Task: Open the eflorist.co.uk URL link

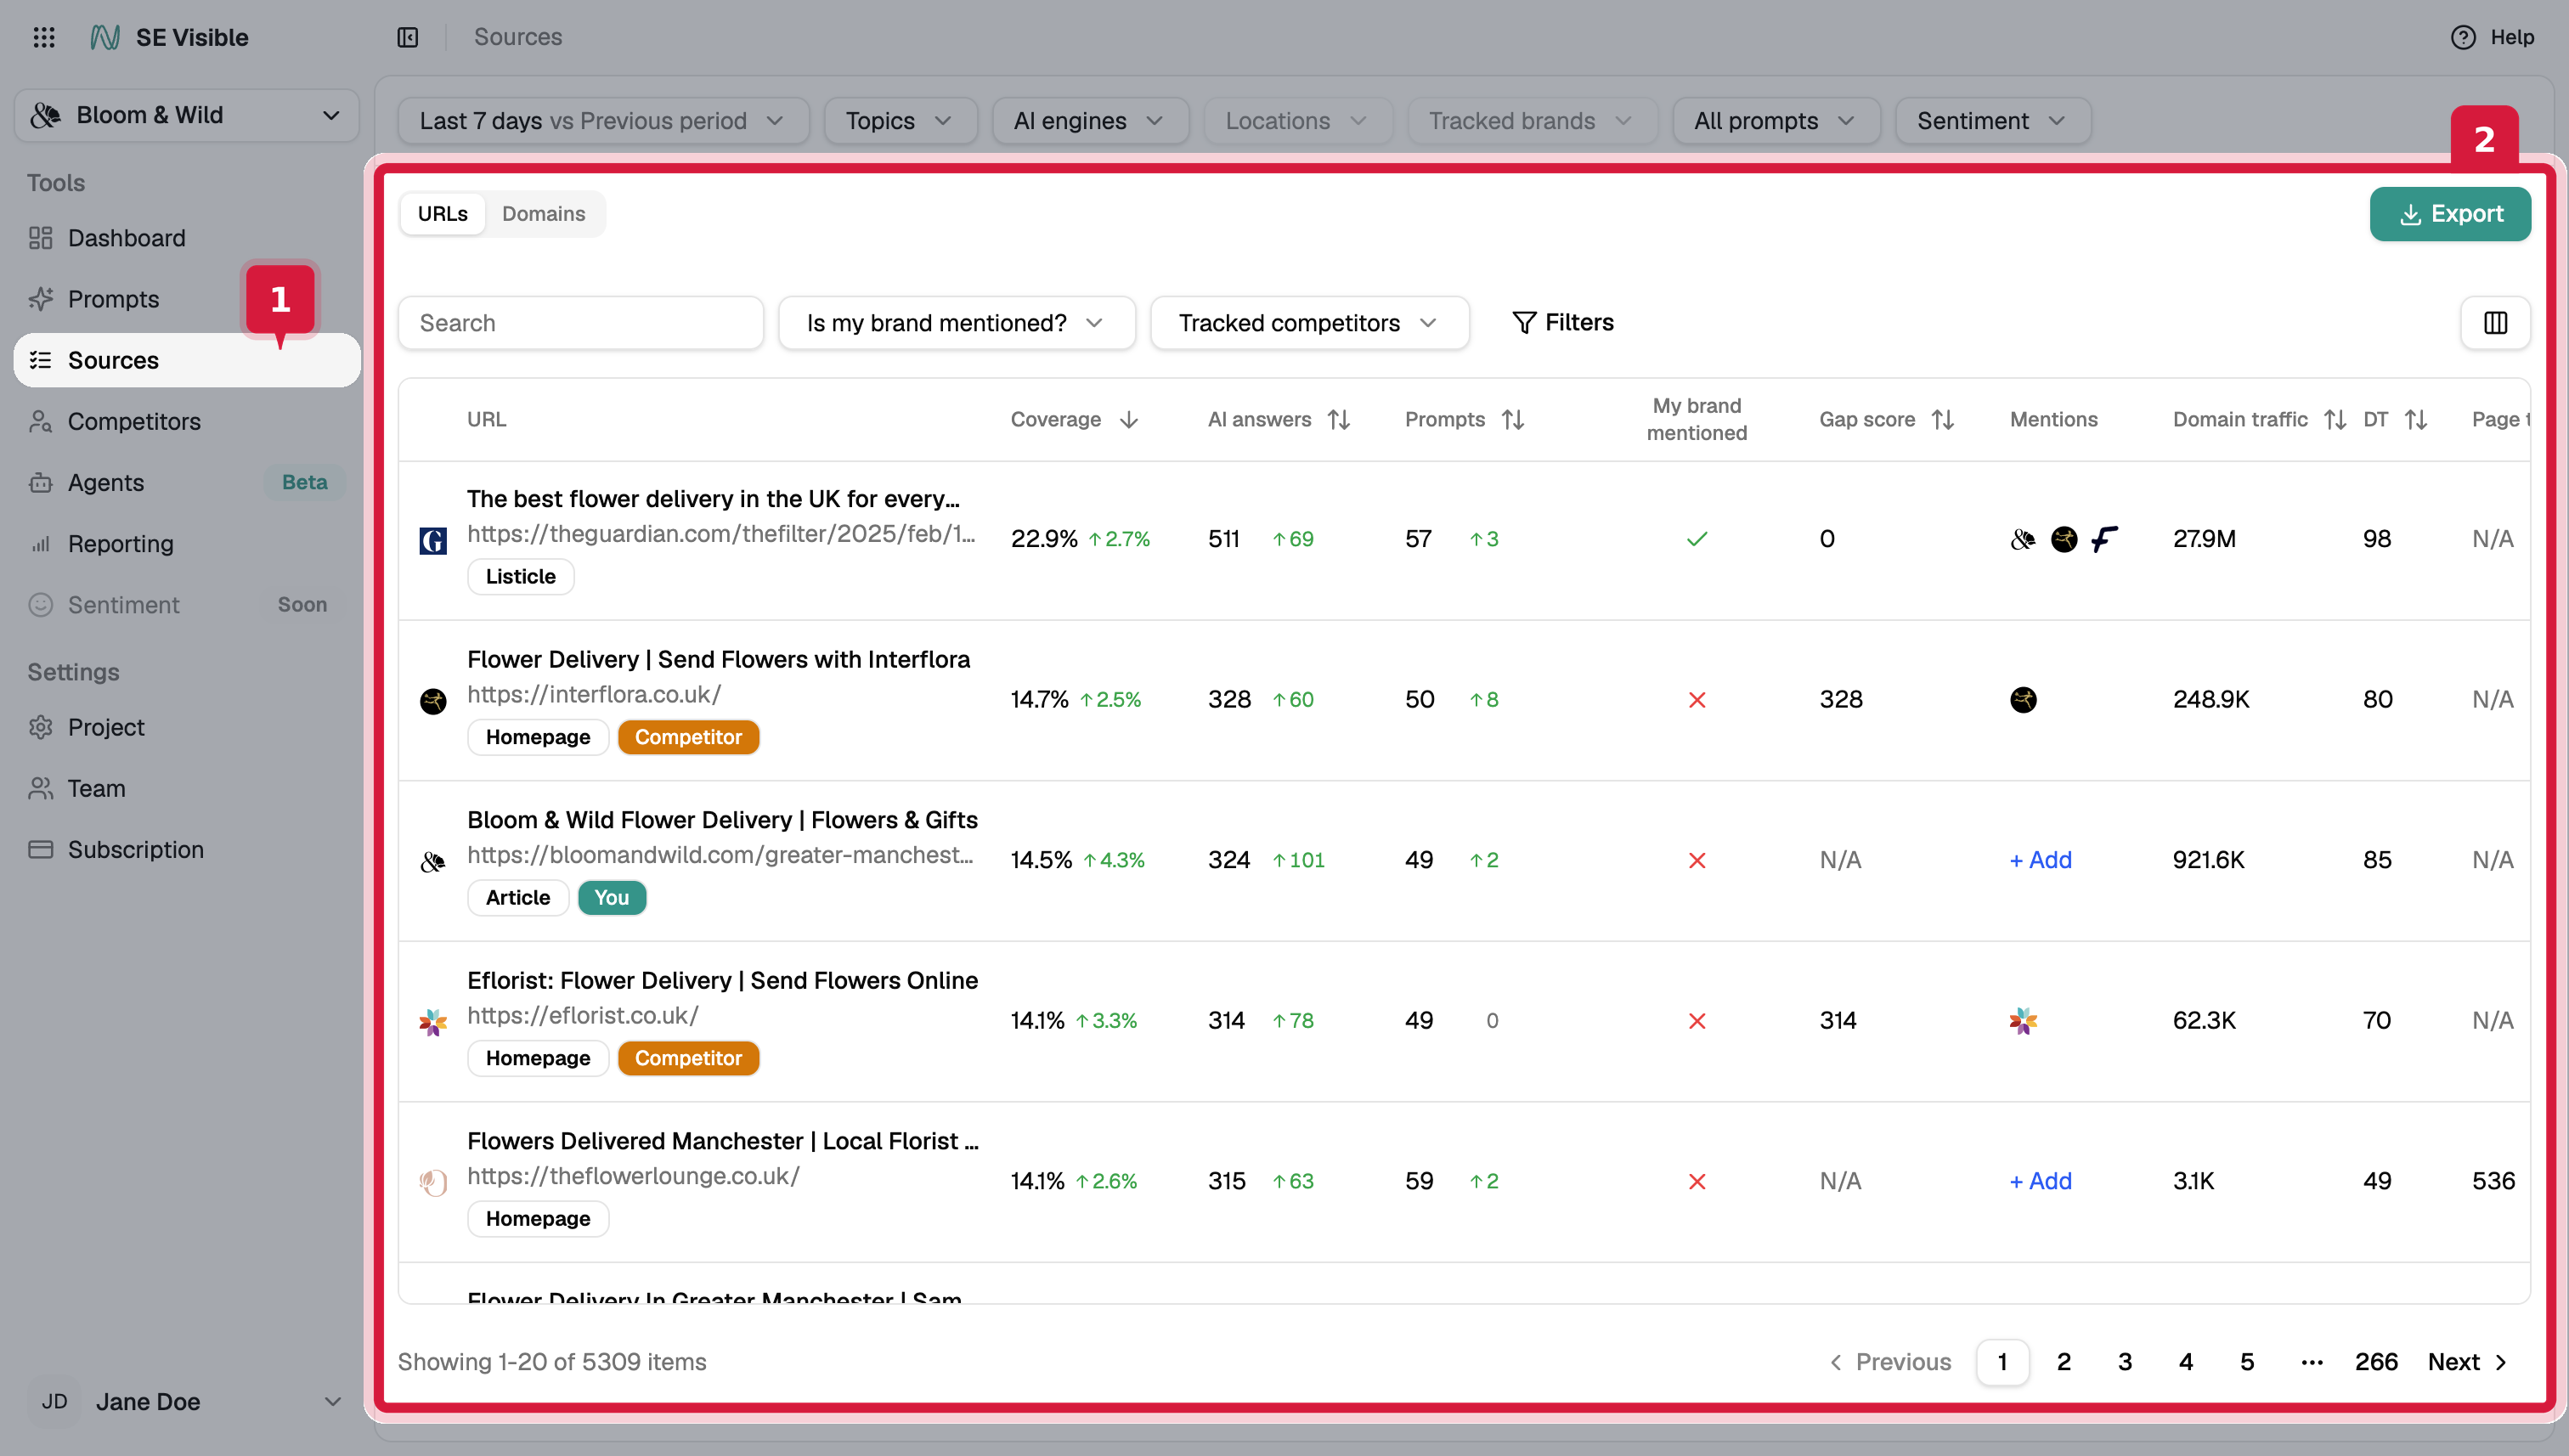Action: 583,1015
